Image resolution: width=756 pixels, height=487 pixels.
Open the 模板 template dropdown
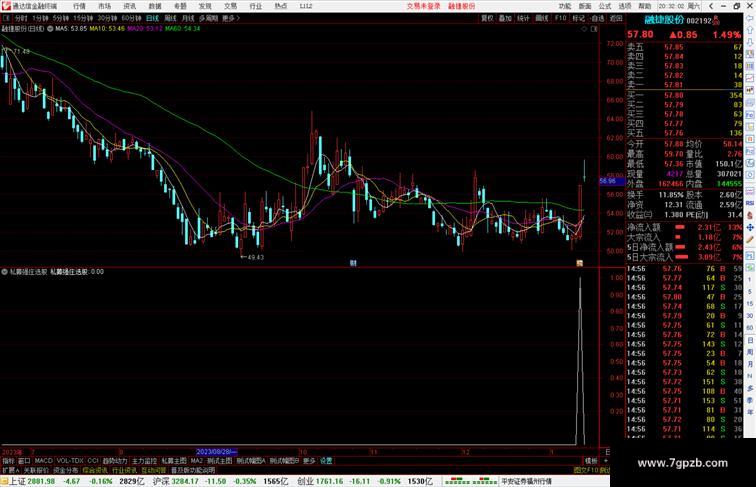point(591,461)
